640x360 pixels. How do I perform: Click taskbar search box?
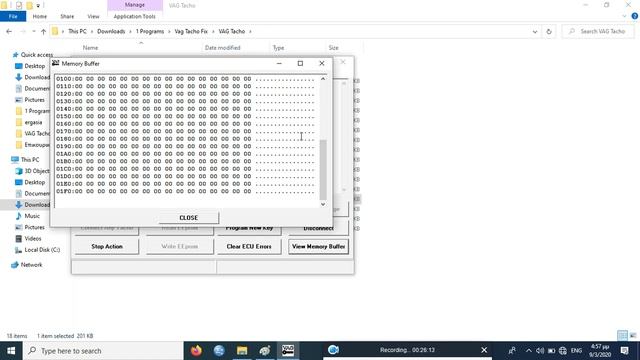(103, 351)
